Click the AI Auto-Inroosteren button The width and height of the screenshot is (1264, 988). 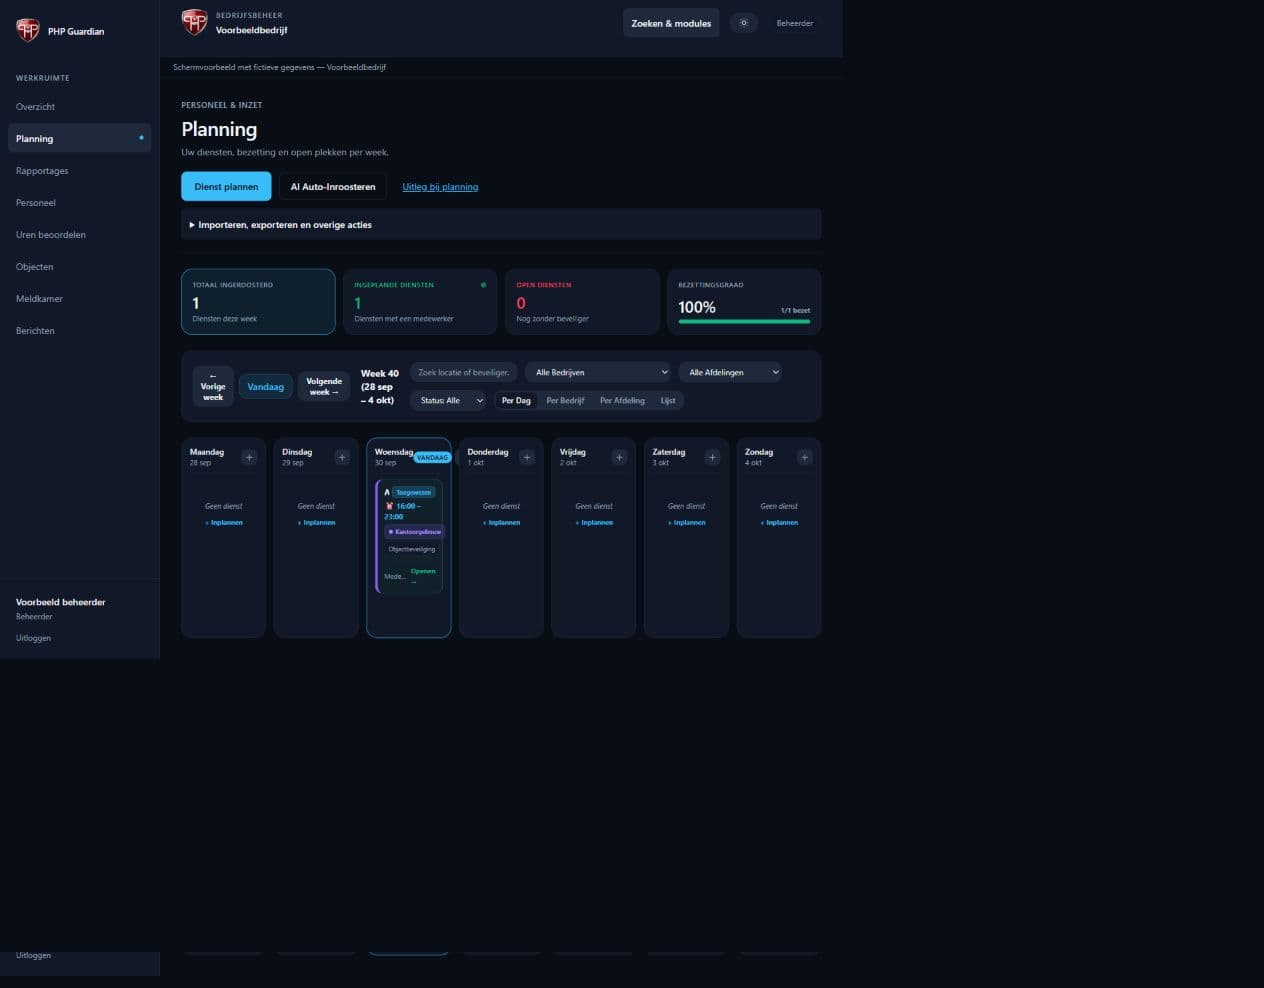click(333, 187)
